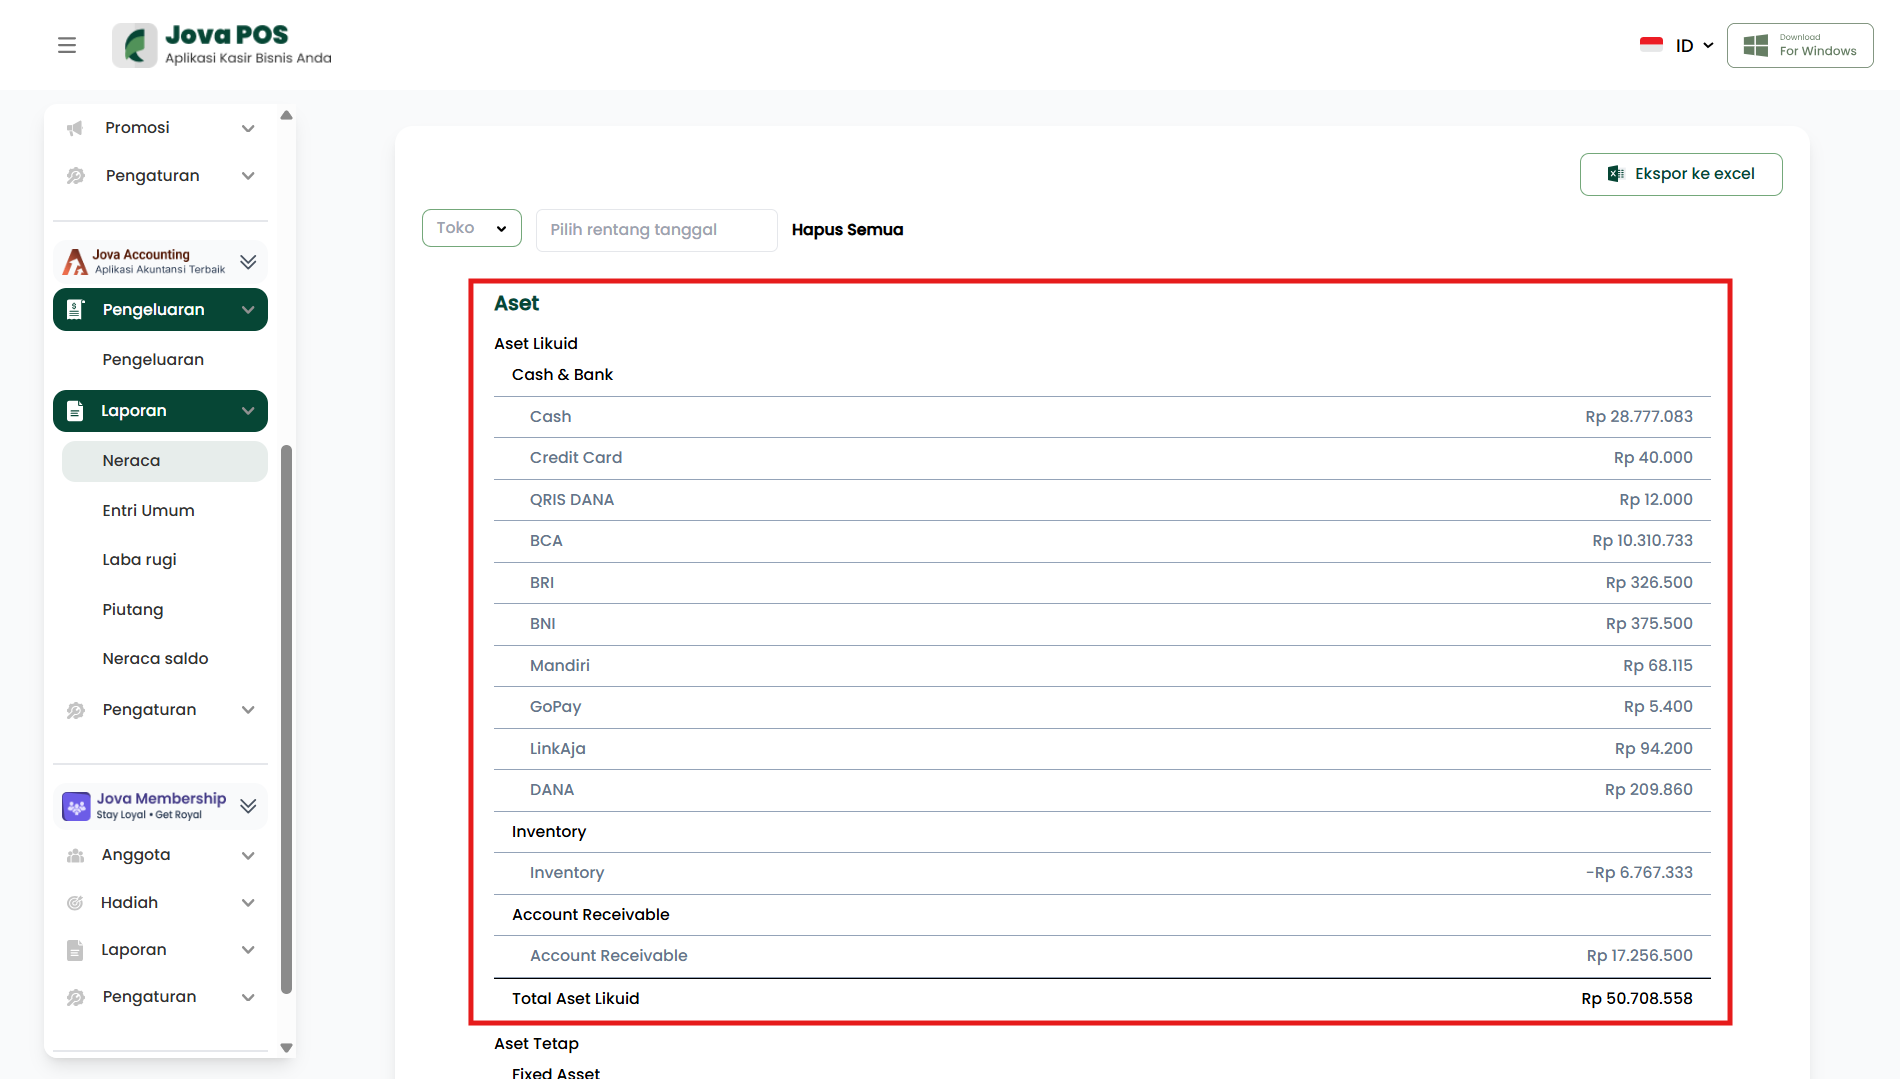Image resolution: width=1900 pixels, height=1079 pixels.
Task: Open the Toko dropdown filter
Action: tap(471, 228)
